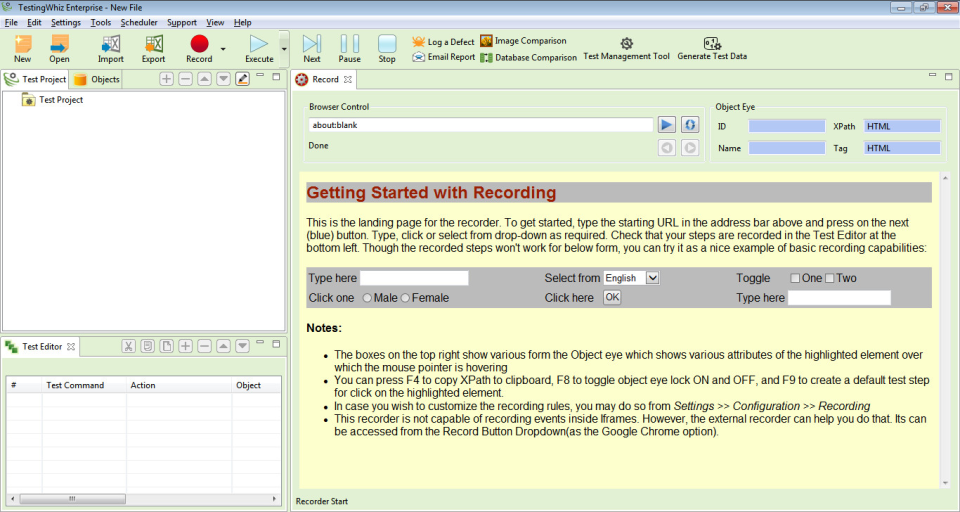960x512 pixels.
Task: Click the Import toolbar icon
Action: click(111, 48)
